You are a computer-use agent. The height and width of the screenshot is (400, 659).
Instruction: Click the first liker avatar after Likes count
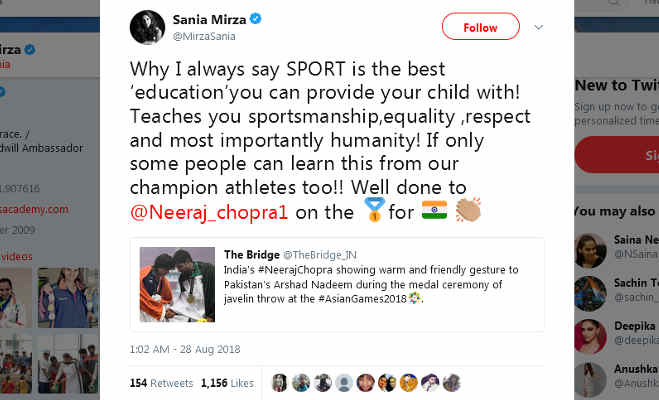tap(279, 382)
